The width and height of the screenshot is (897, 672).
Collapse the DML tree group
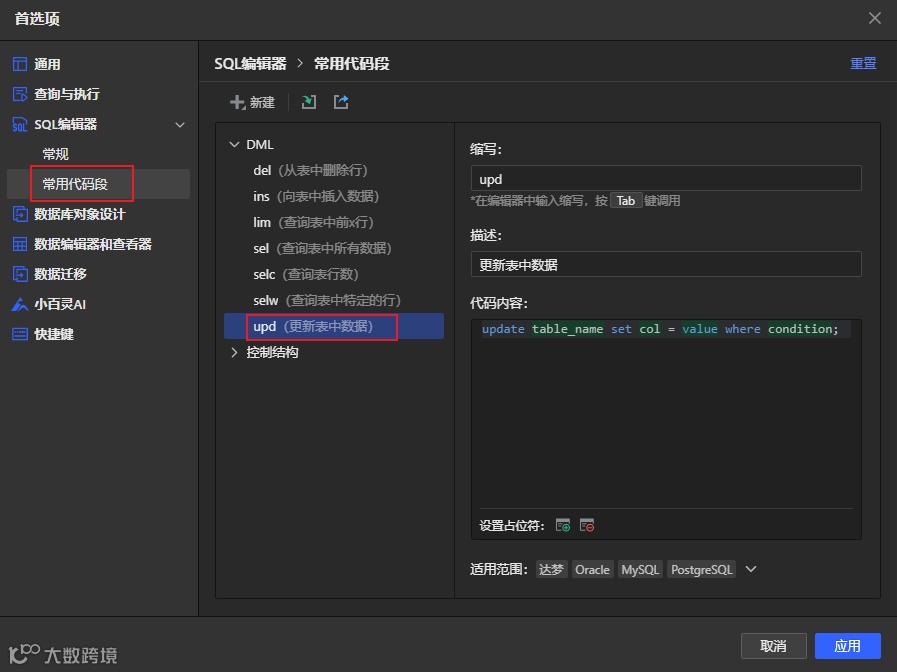coord(234,145)
